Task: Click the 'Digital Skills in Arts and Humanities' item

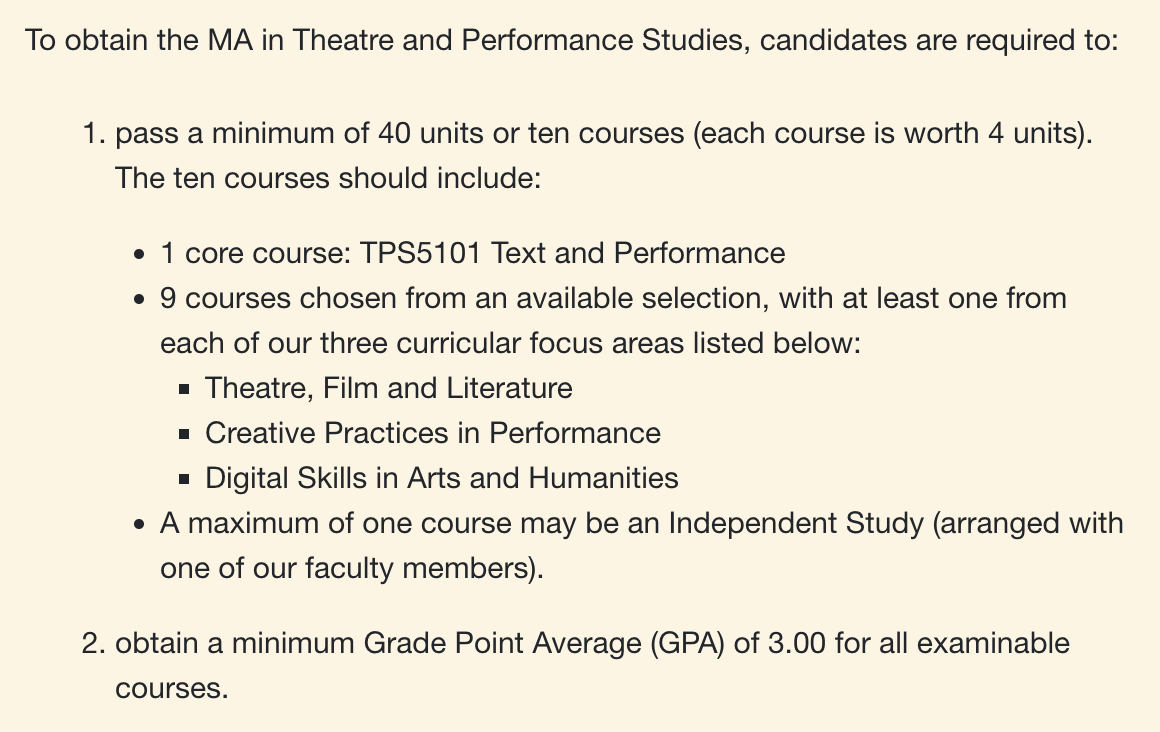Action: tap(442, 479)
